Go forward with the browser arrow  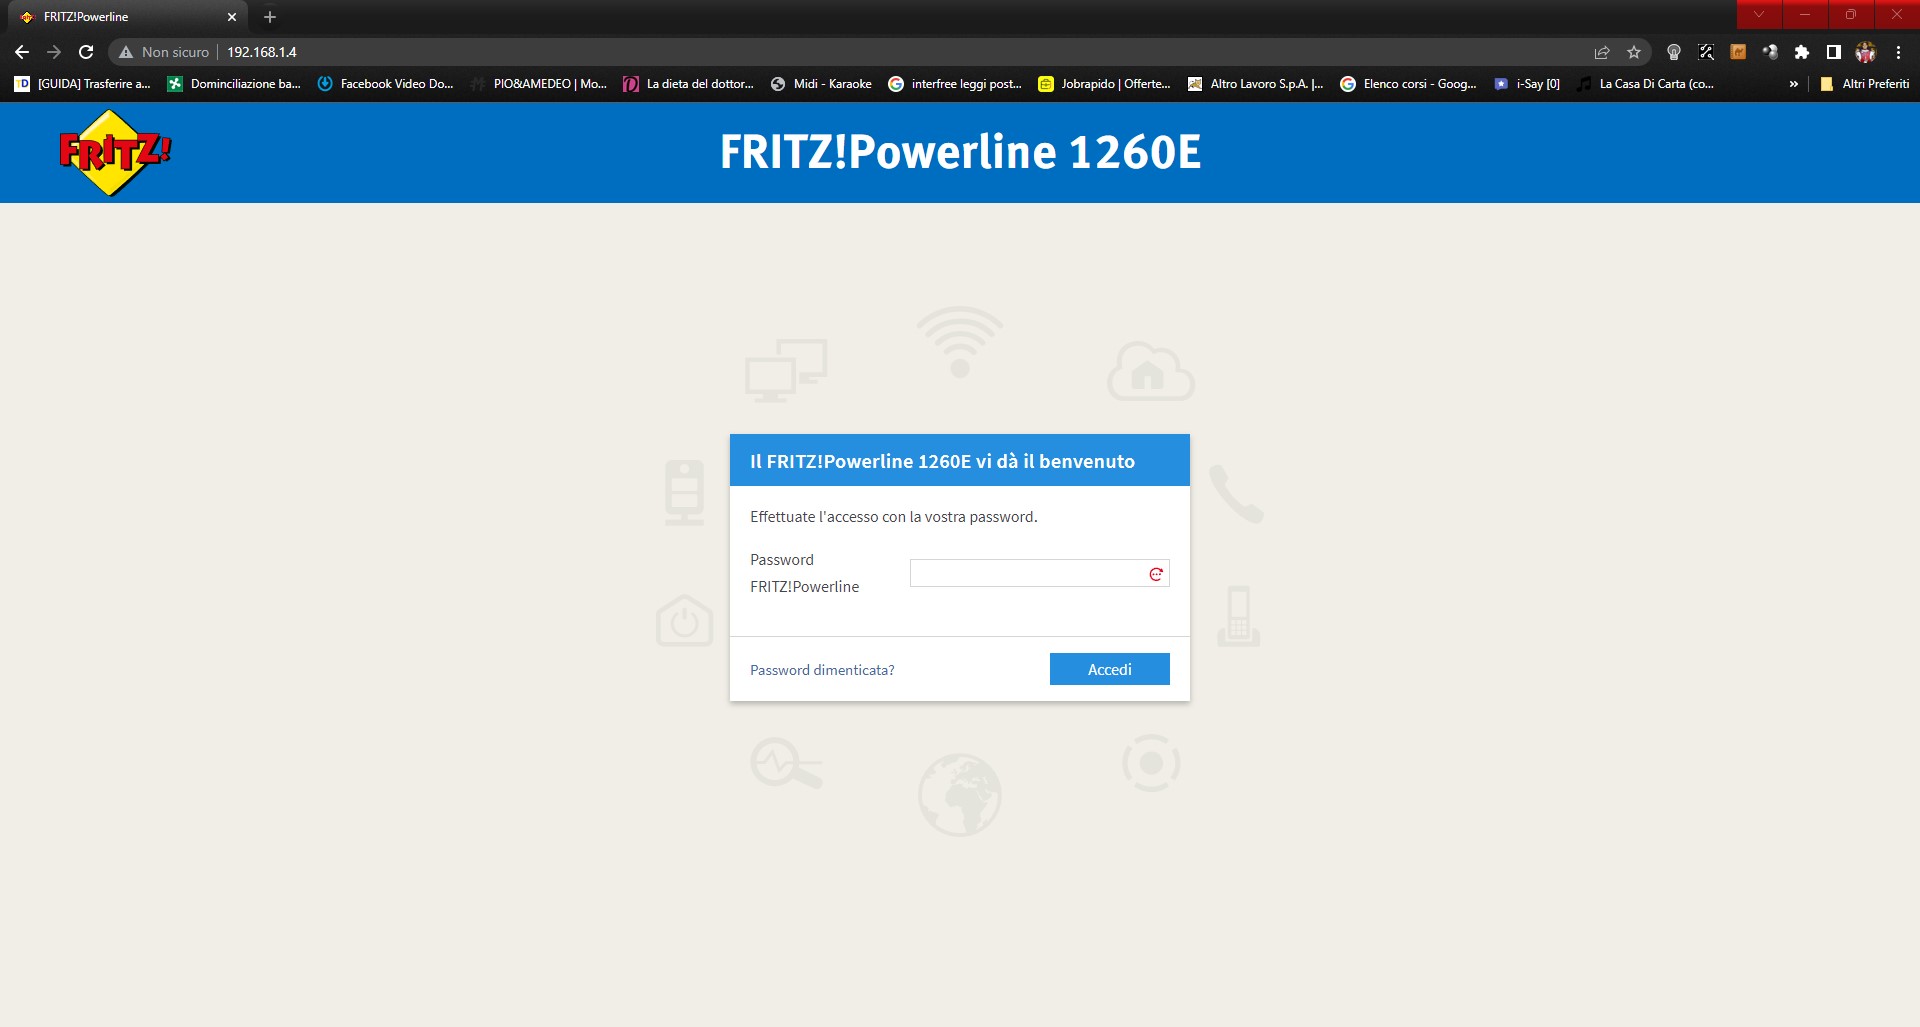pos(54,52)
